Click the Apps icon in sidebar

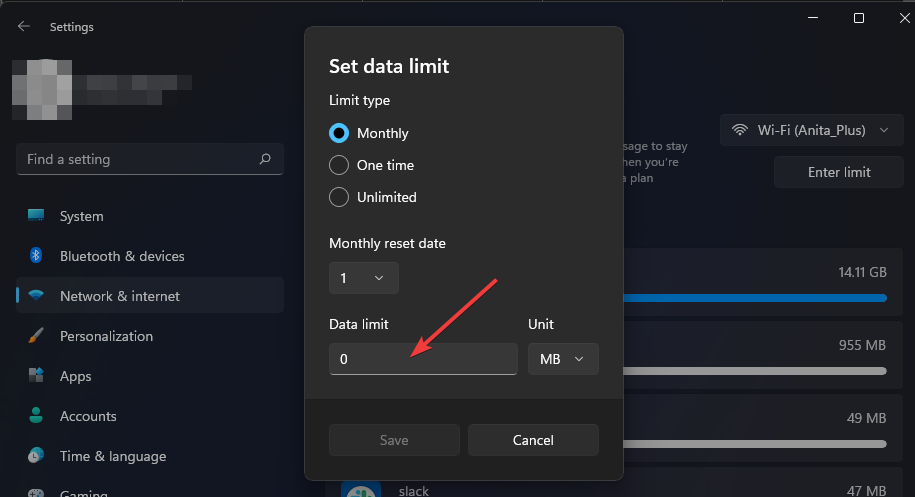36,376
